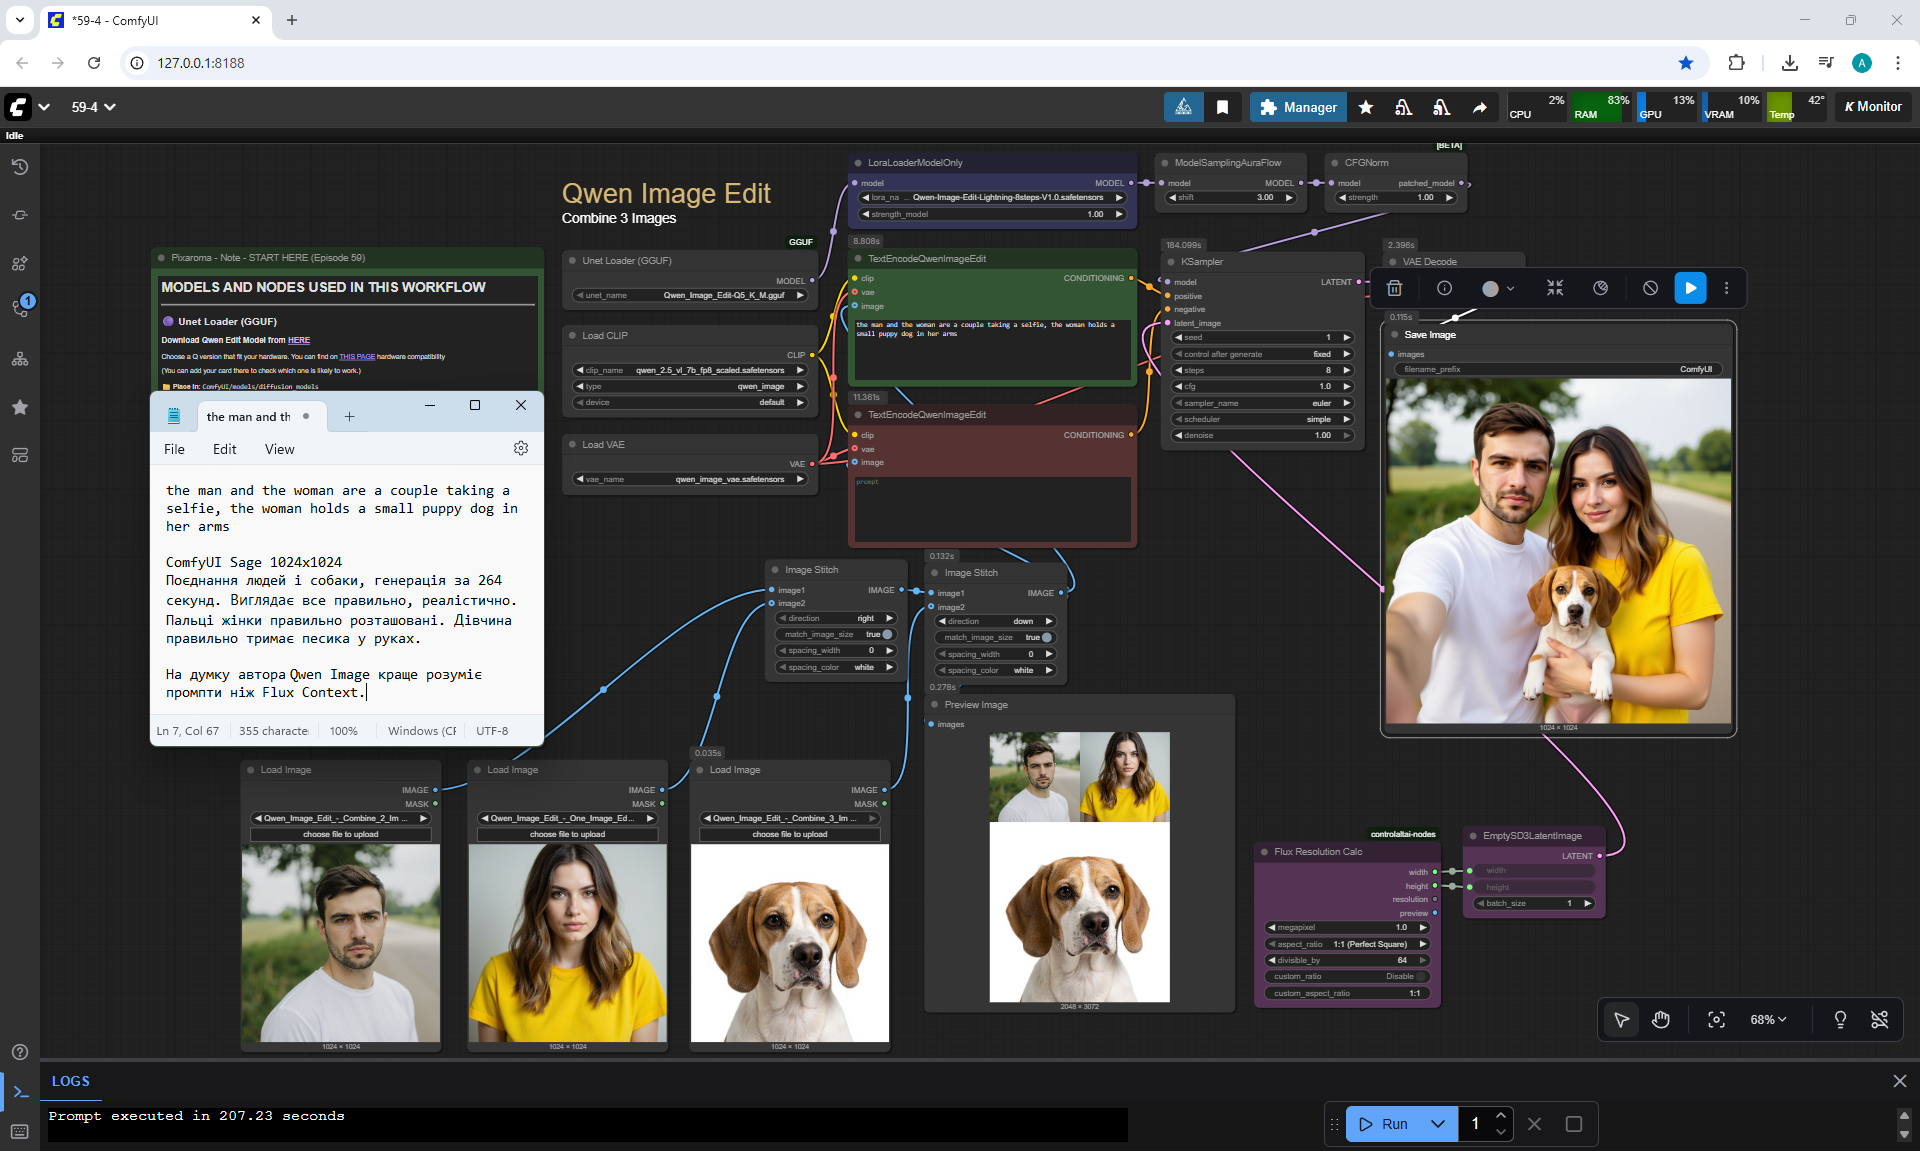Screen dimensions: 1920x1151
Task: Open the Edit menu in Notepad
Action: click(x=224, y=449)
